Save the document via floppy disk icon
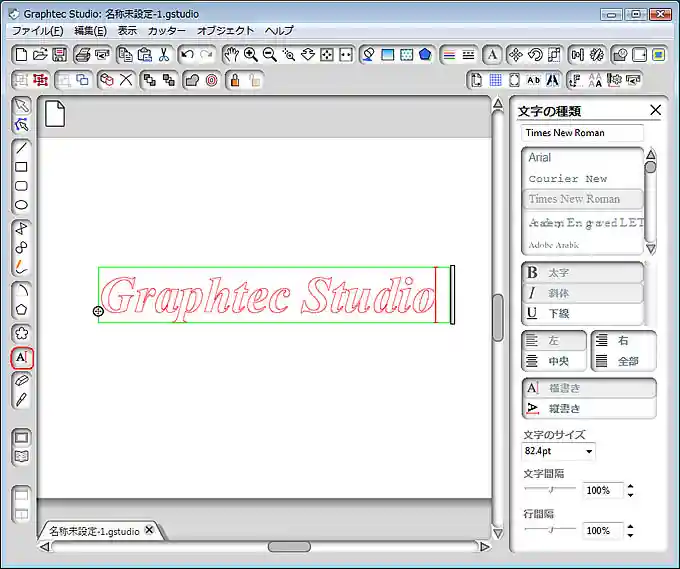The height and width of the screenshot is (569, 680). point(59,55)
